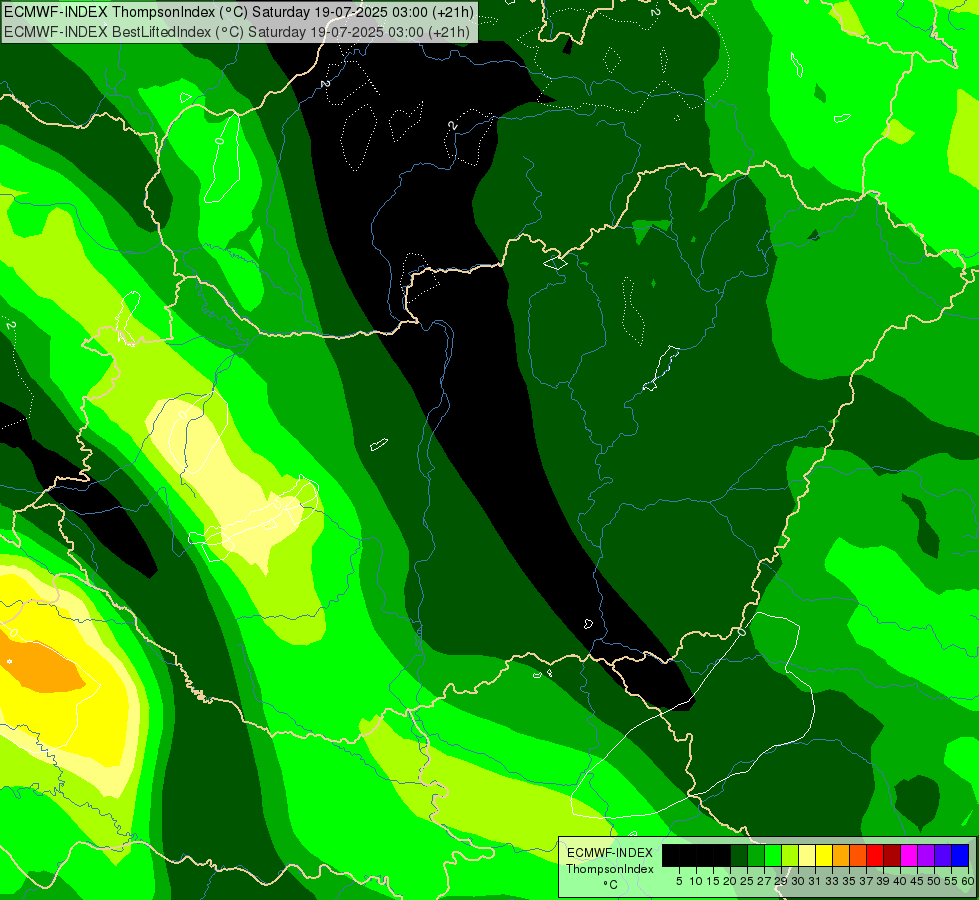
Task: Click the legend scale value 29
Action: point(782,881)
